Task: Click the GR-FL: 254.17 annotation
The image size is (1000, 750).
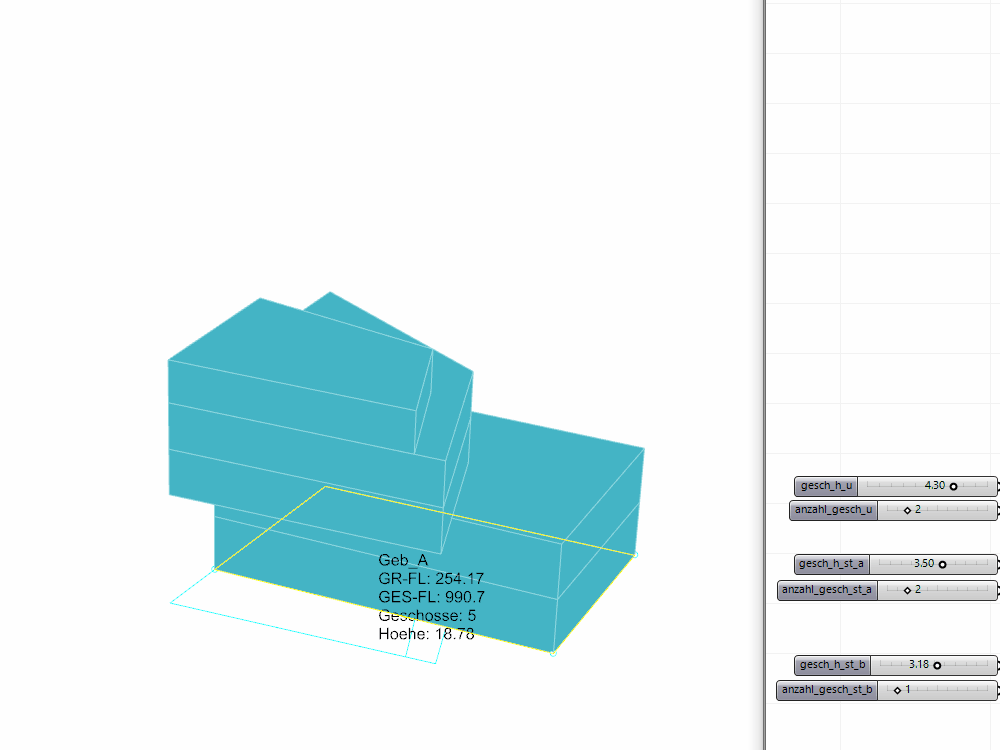Action: pos(431,579)
